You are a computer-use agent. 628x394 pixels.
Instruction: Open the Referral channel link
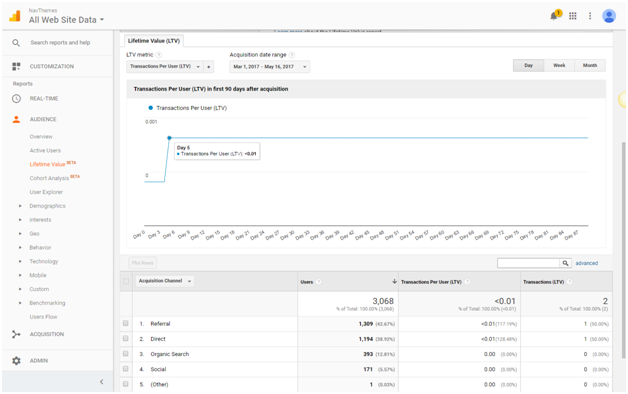tap(160, 324)
